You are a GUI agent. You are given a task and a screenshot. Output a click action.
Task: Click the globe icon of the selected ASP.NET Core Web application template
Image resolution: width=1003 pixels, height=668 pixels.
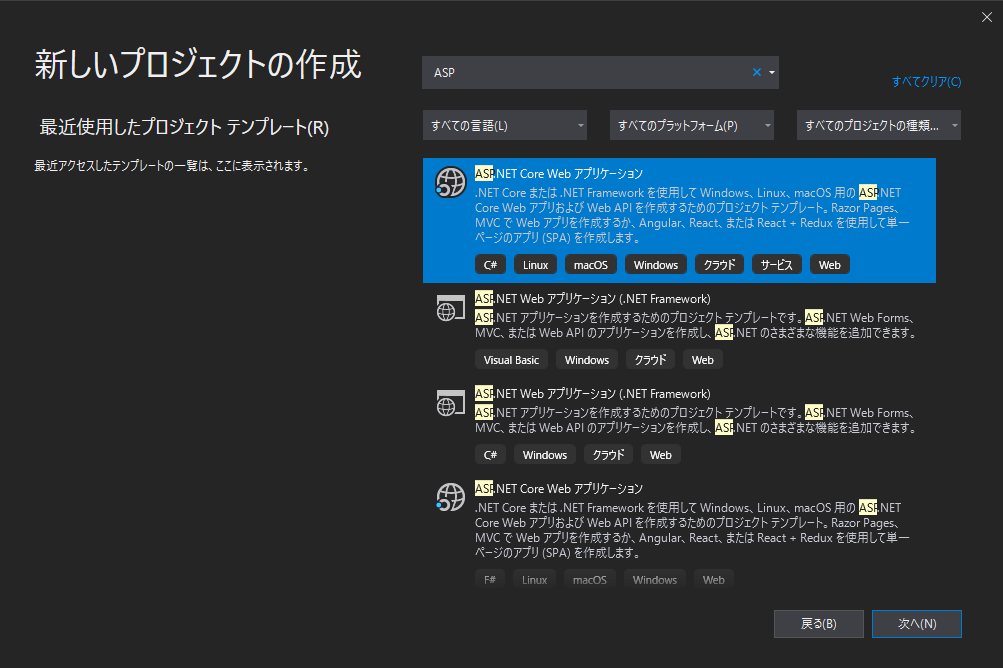click(450, 182)
